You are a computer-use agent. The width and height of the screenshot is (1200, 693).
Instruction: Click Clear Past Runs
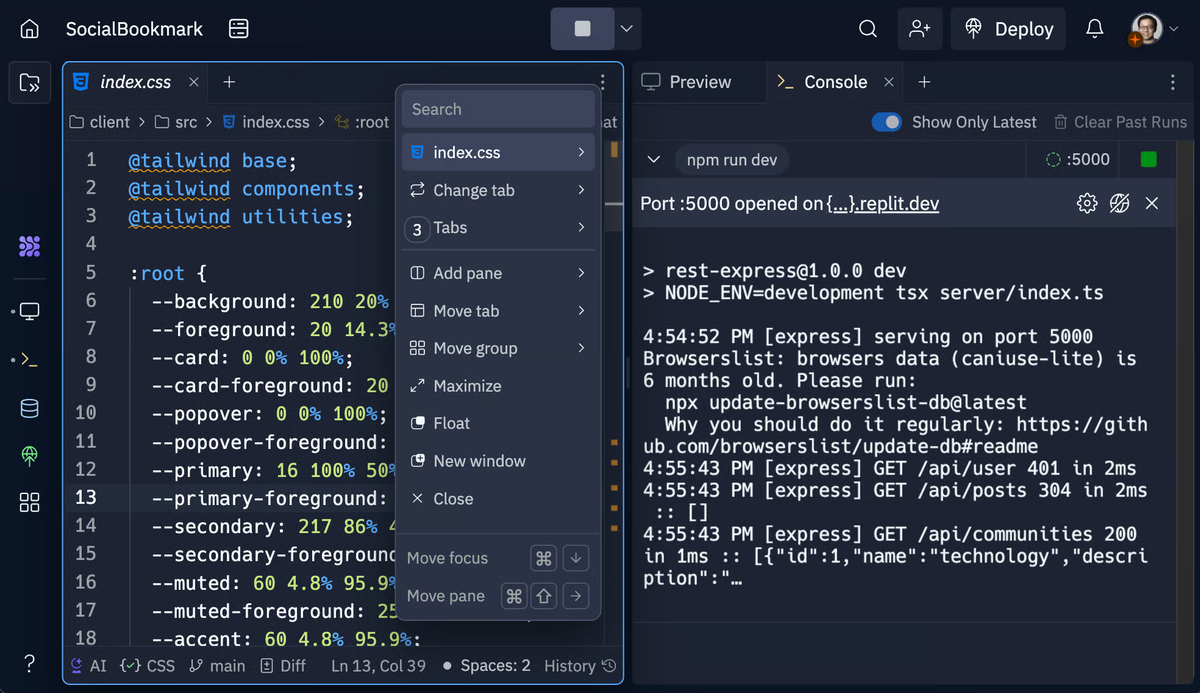coord(1120,122)
